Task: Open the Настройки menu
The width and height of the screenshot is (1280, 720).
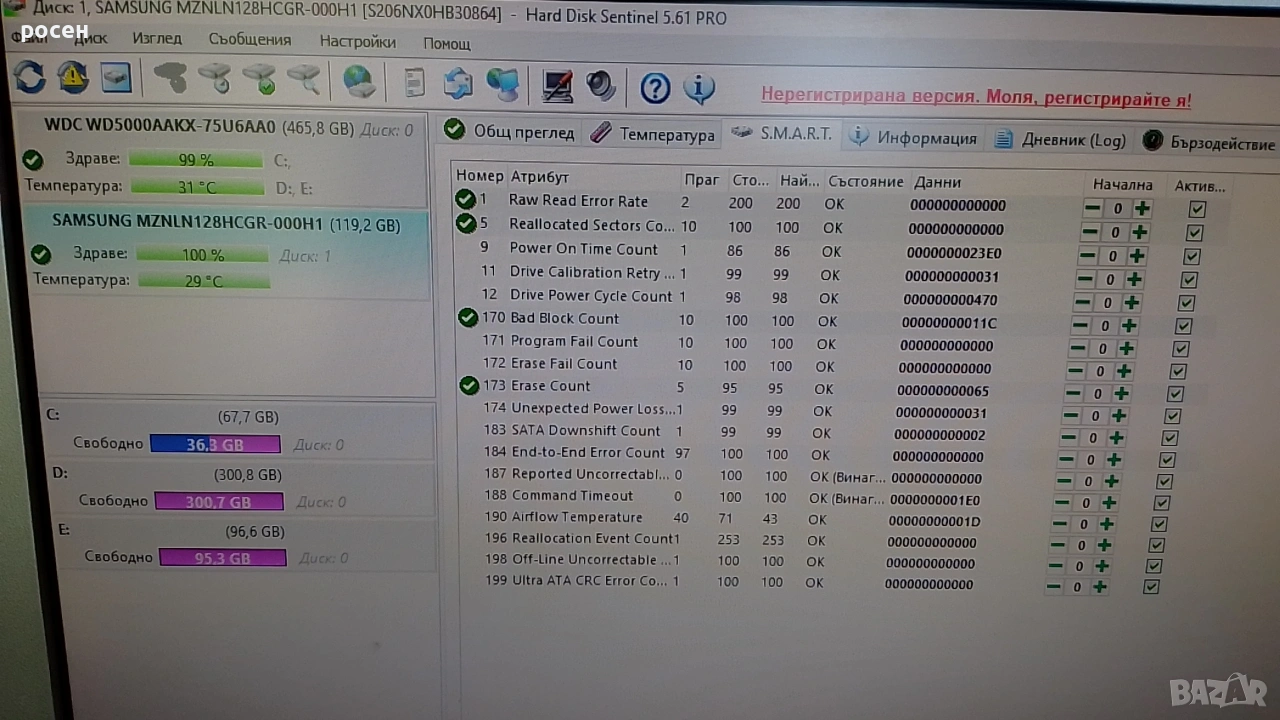Action: click(x=358, y=42)
